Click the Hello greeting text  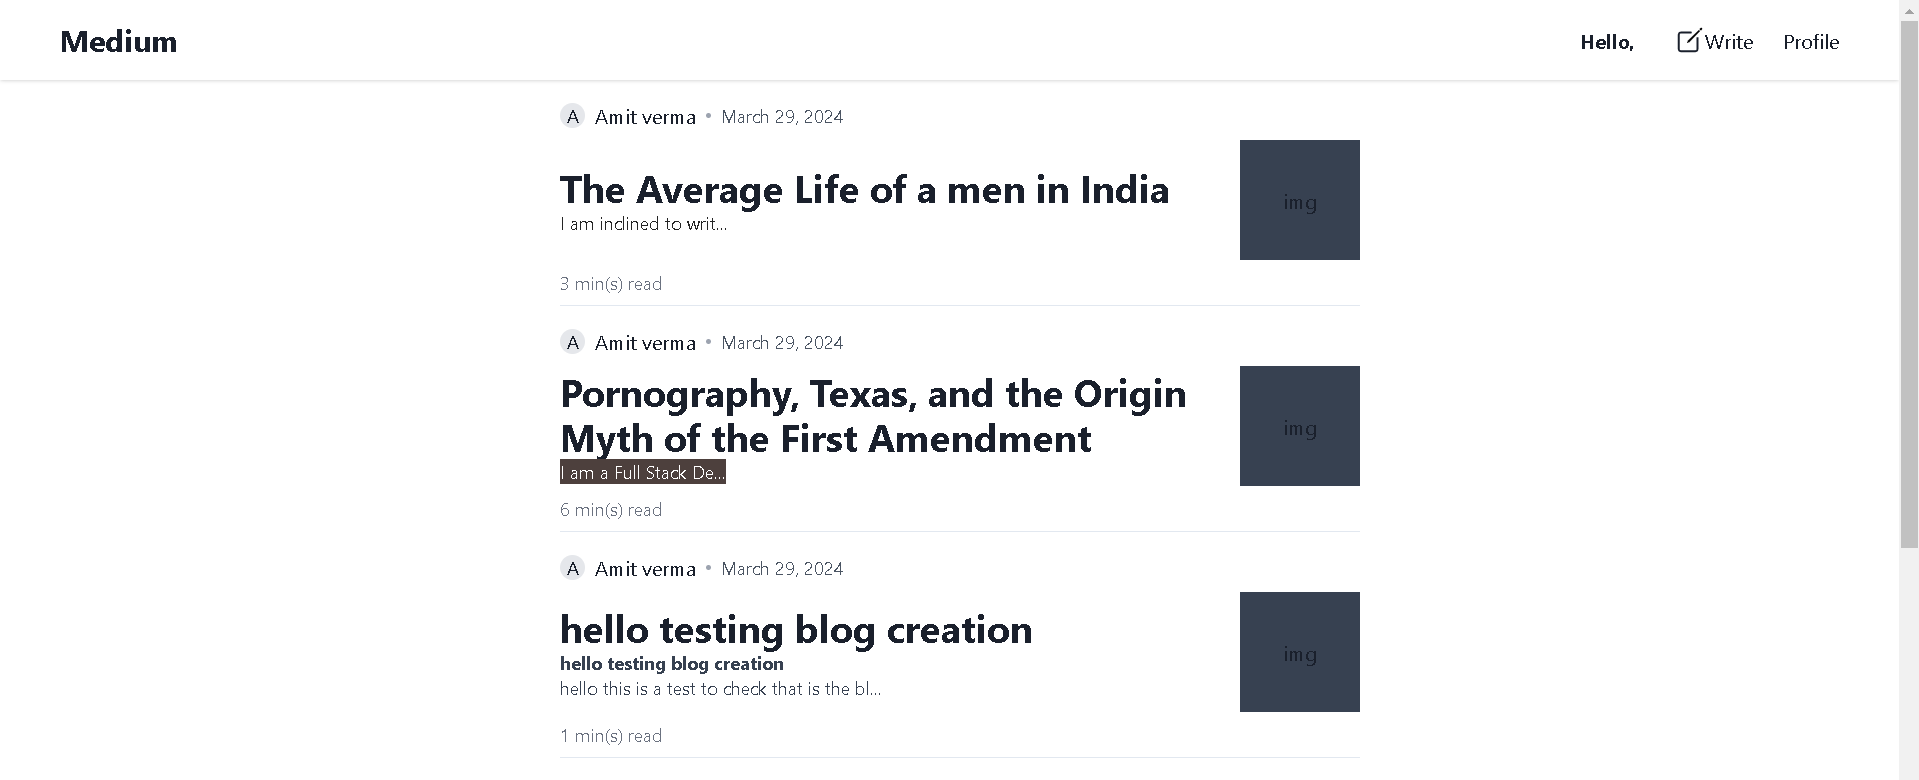point(1605,42)
